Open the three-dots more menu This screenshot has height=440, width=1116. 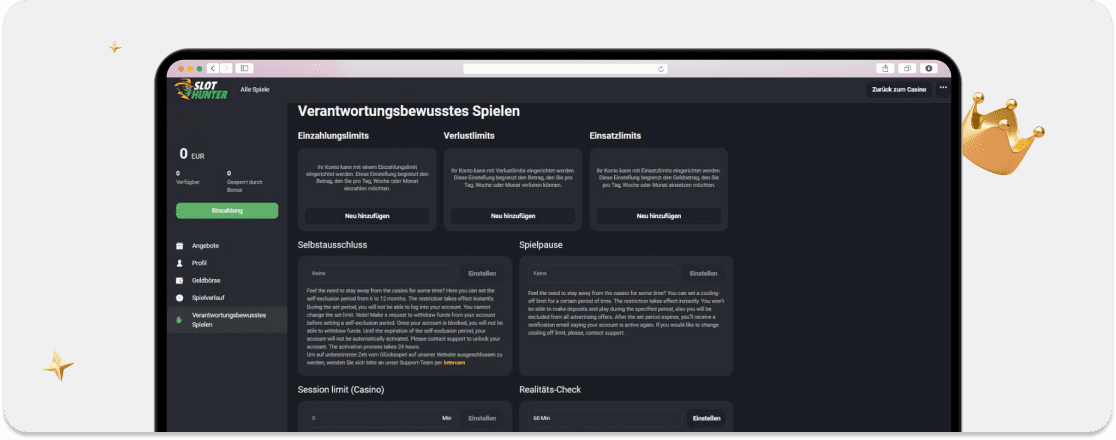pyautogui.click(x=943, y=88)
